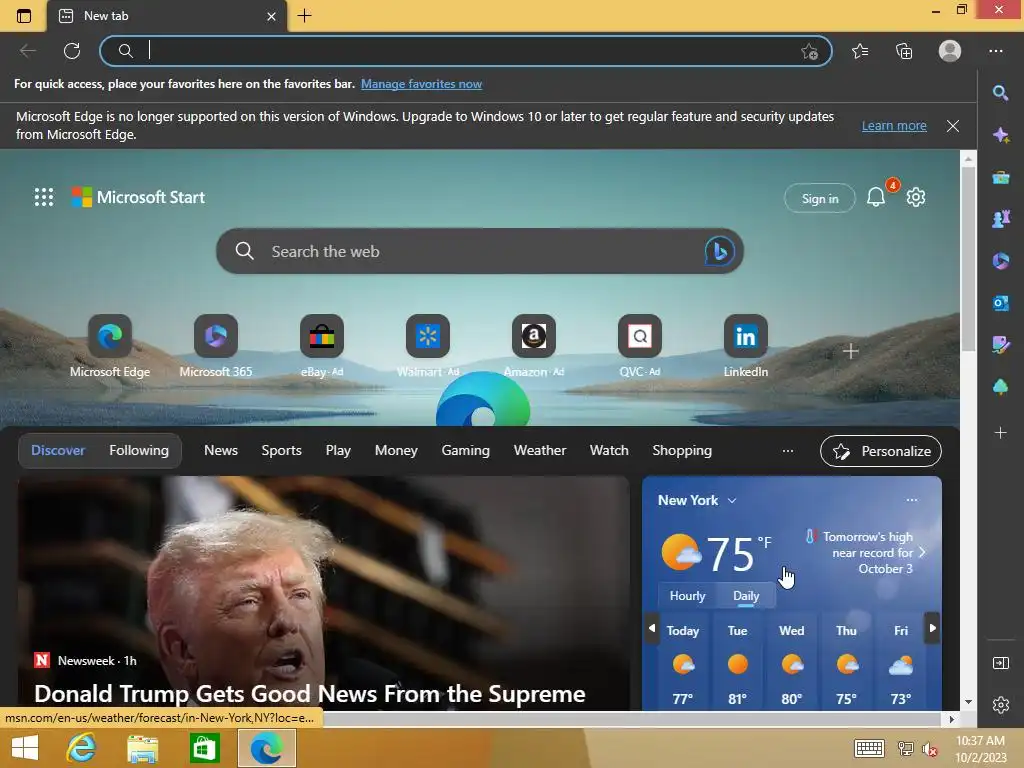
Task: Open Games chess icon in sidebar
Action: tap(1000, 219)
